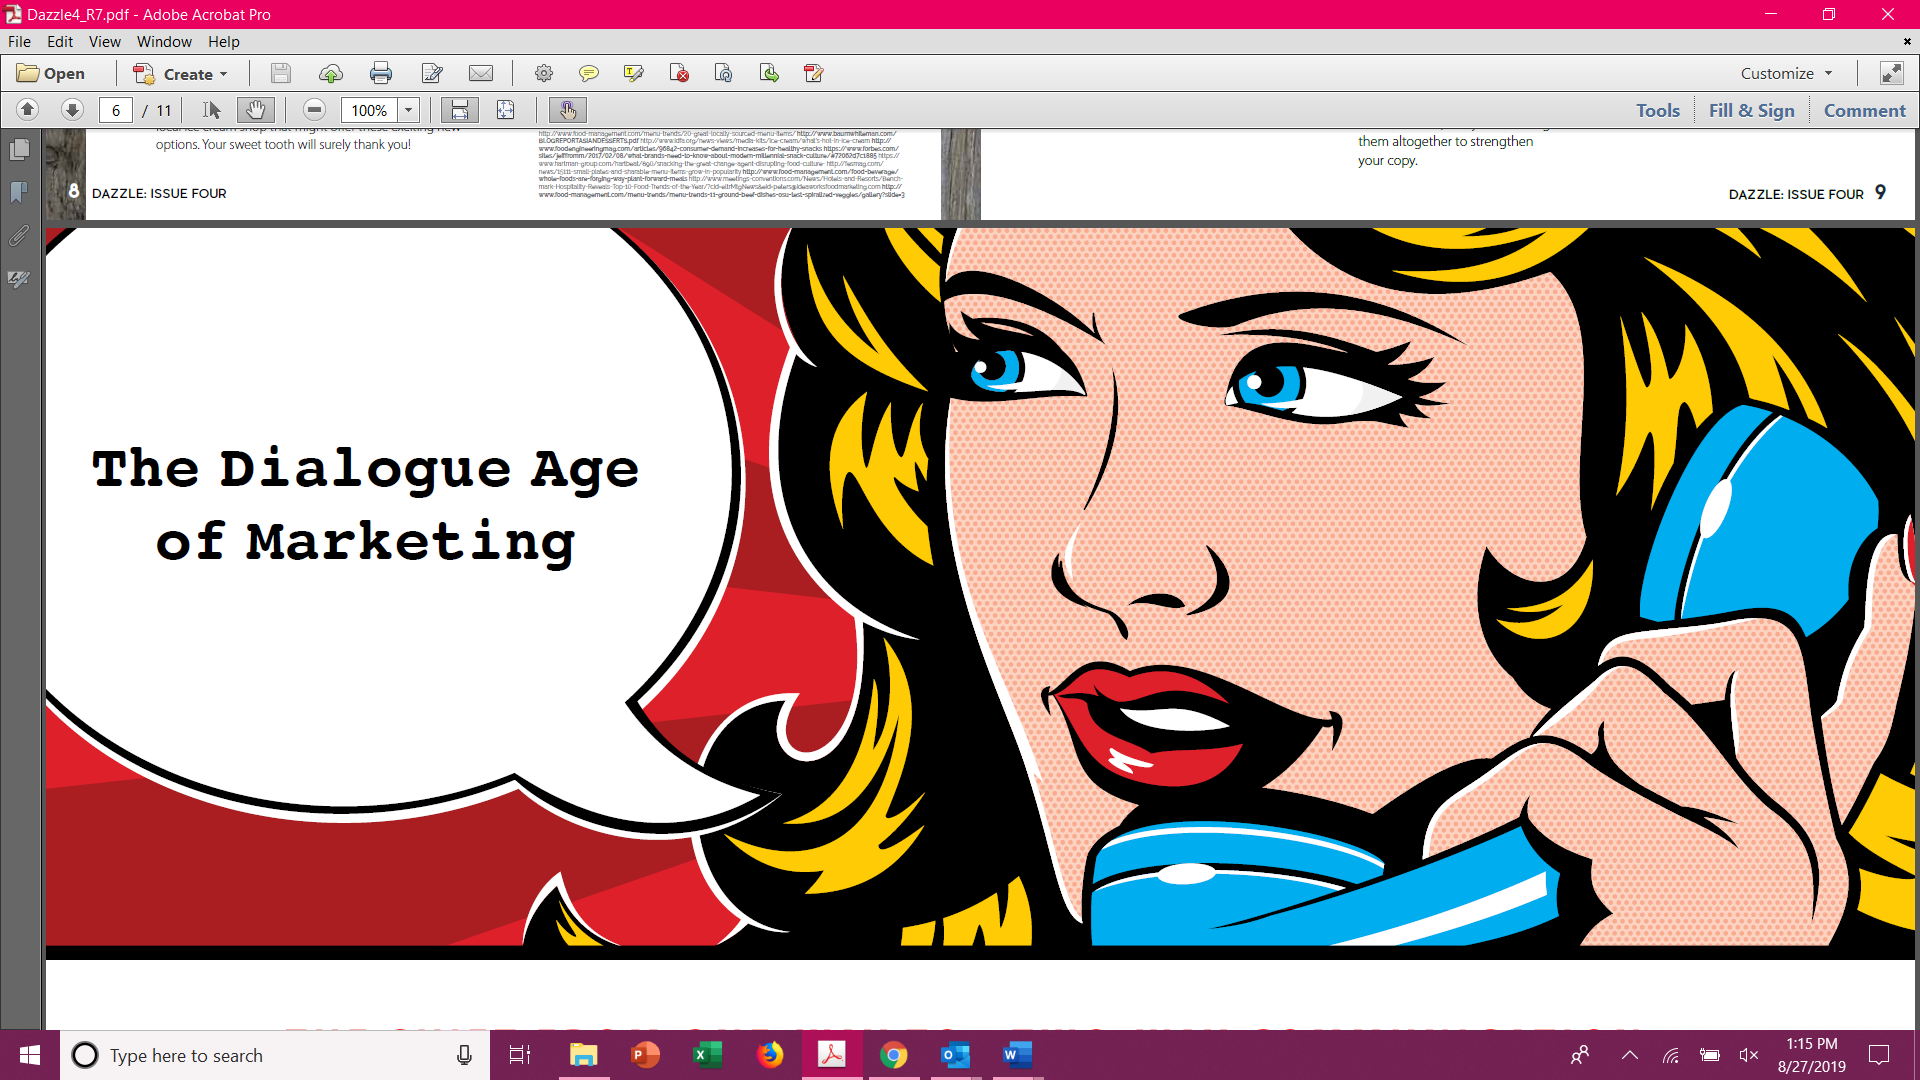Open the Help menu
This screenshot has height=1080, width=1920.
coord(223,42)
